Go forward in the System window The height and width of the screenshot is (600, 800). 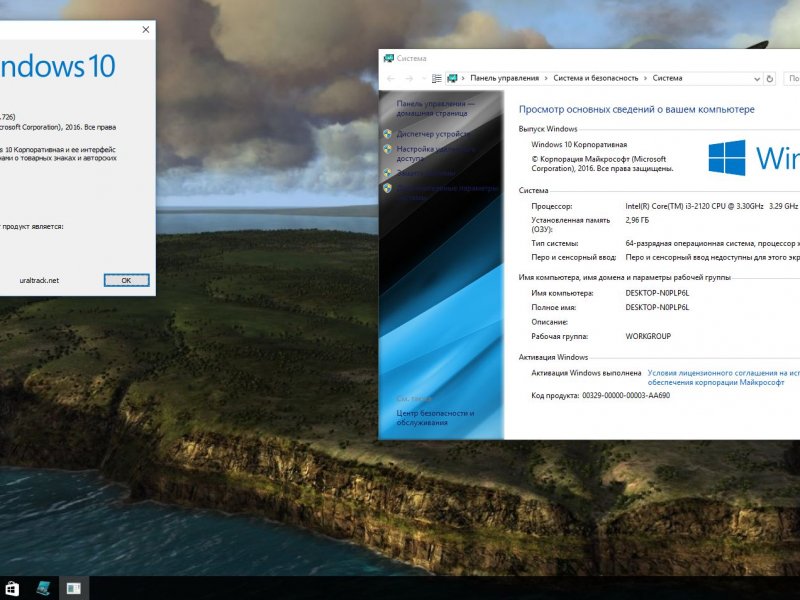pos(409,79)
